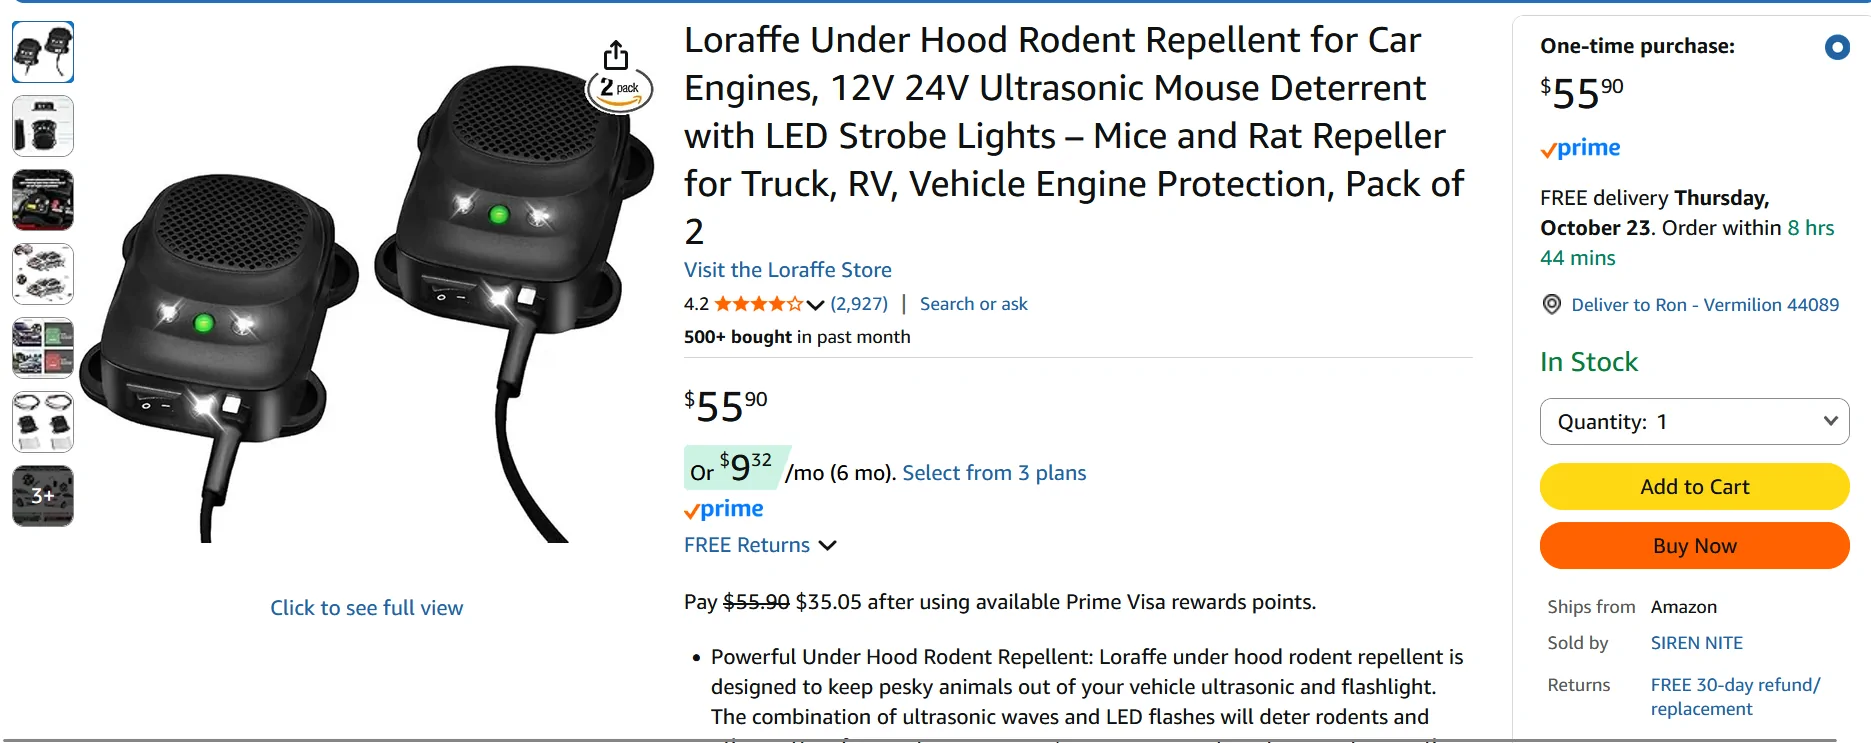Open the Quantity dropdown
The width and height of the screenshot is (1871, 743).
(x=1694, y=422)
